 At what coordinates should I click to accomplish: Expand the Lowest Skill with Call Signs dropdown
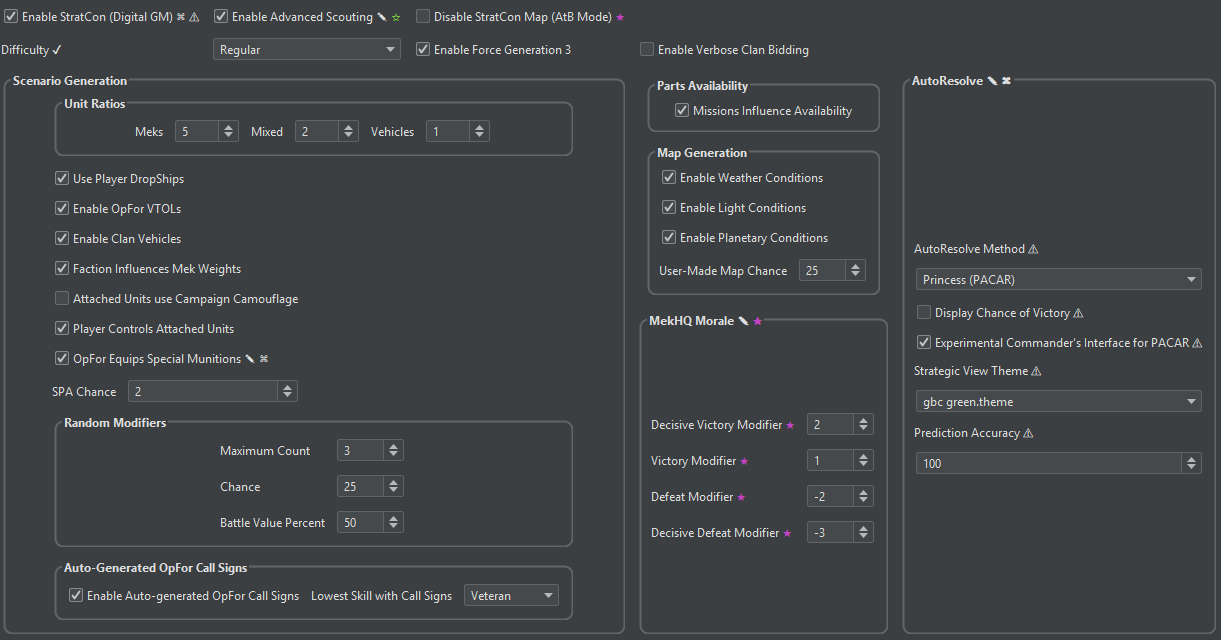[x=511, y=596]
